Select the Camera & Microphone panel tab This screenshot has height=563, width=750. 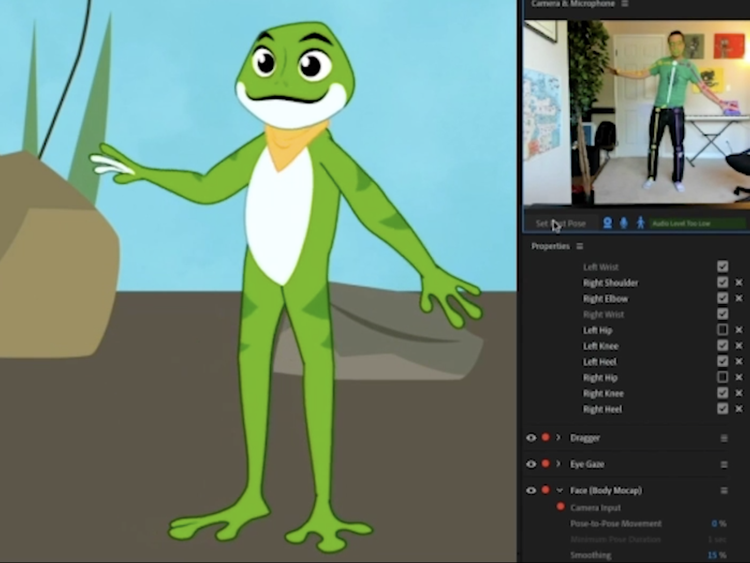click(573, 3)
